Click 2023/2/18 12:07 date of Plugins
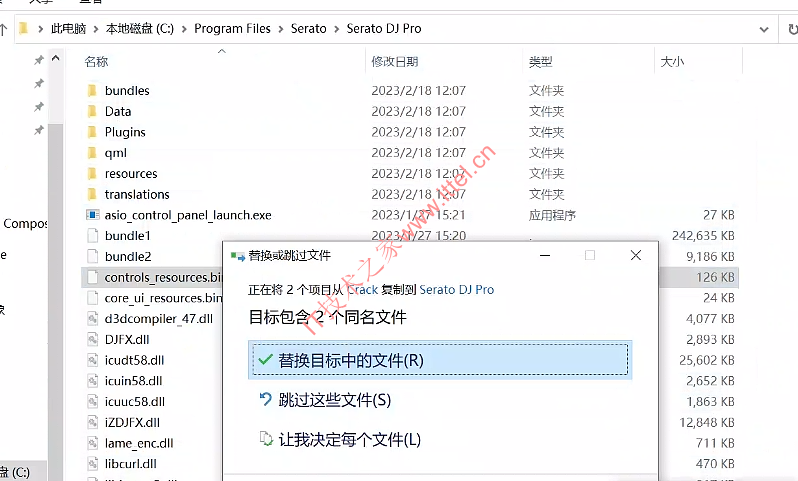The width and height of the screenshot is (798, 481). tap(418, 132)
